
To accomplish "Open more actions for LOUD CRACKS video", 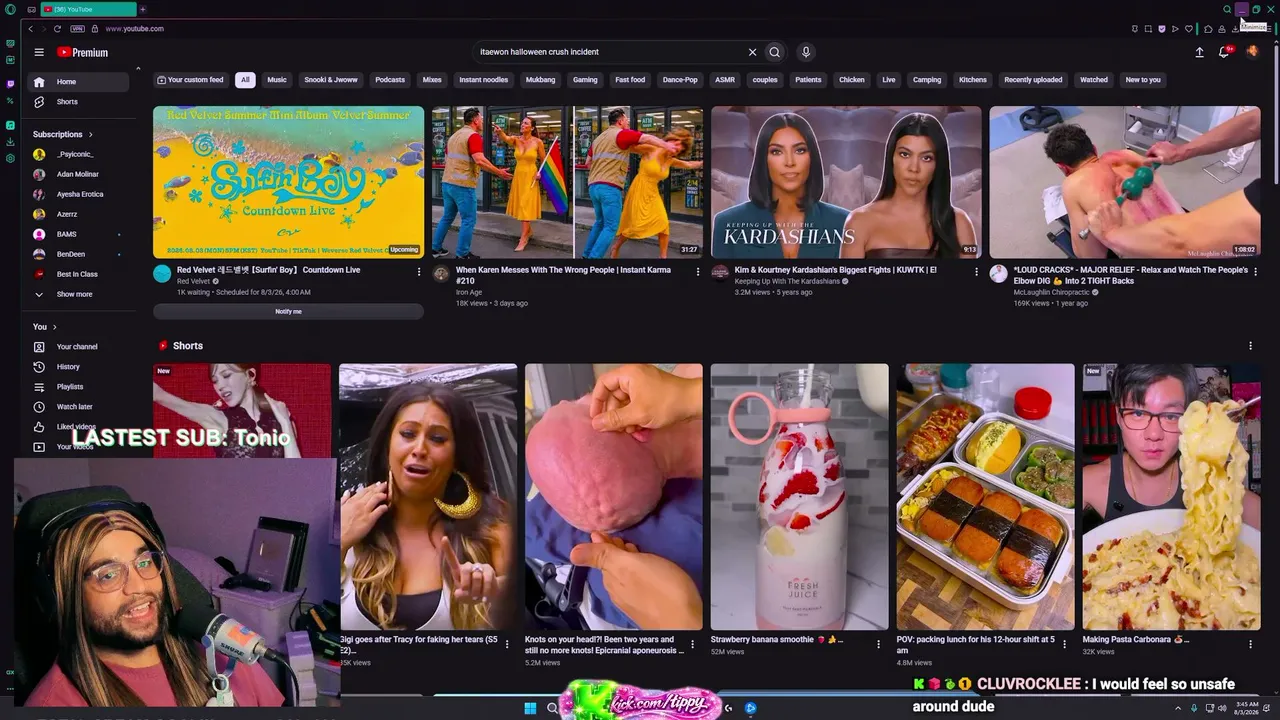I will [x=1255, y=271].
